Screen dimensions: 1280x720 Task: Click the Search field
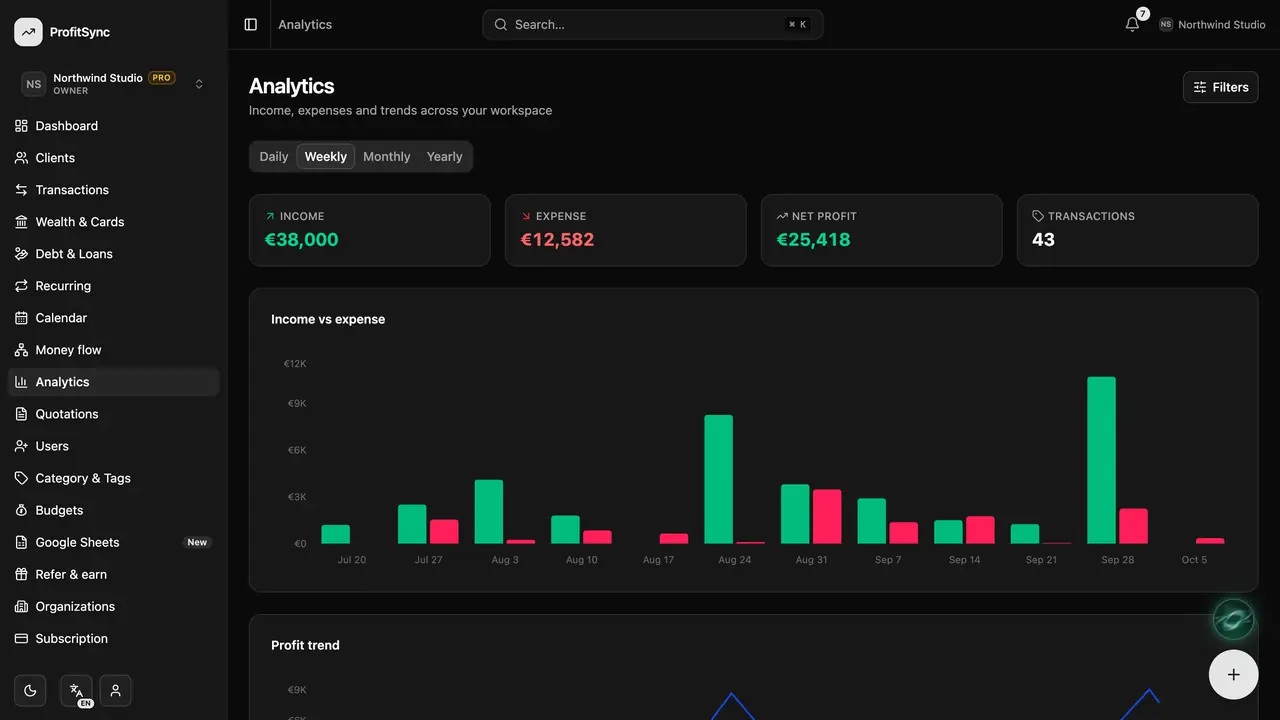[653, 24]
